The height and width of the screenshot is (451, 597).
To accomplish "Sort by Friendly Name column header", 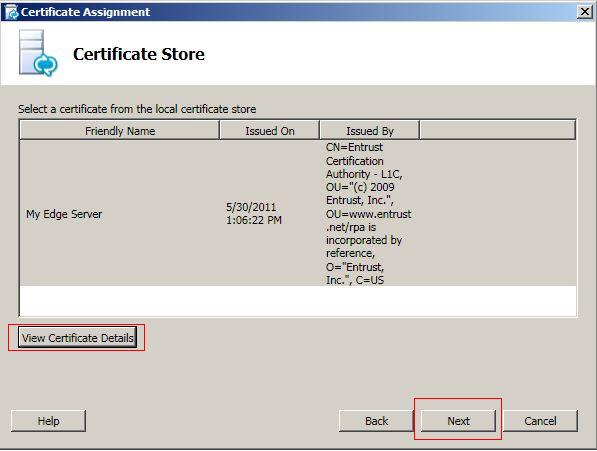I will [x=120, y=131].
